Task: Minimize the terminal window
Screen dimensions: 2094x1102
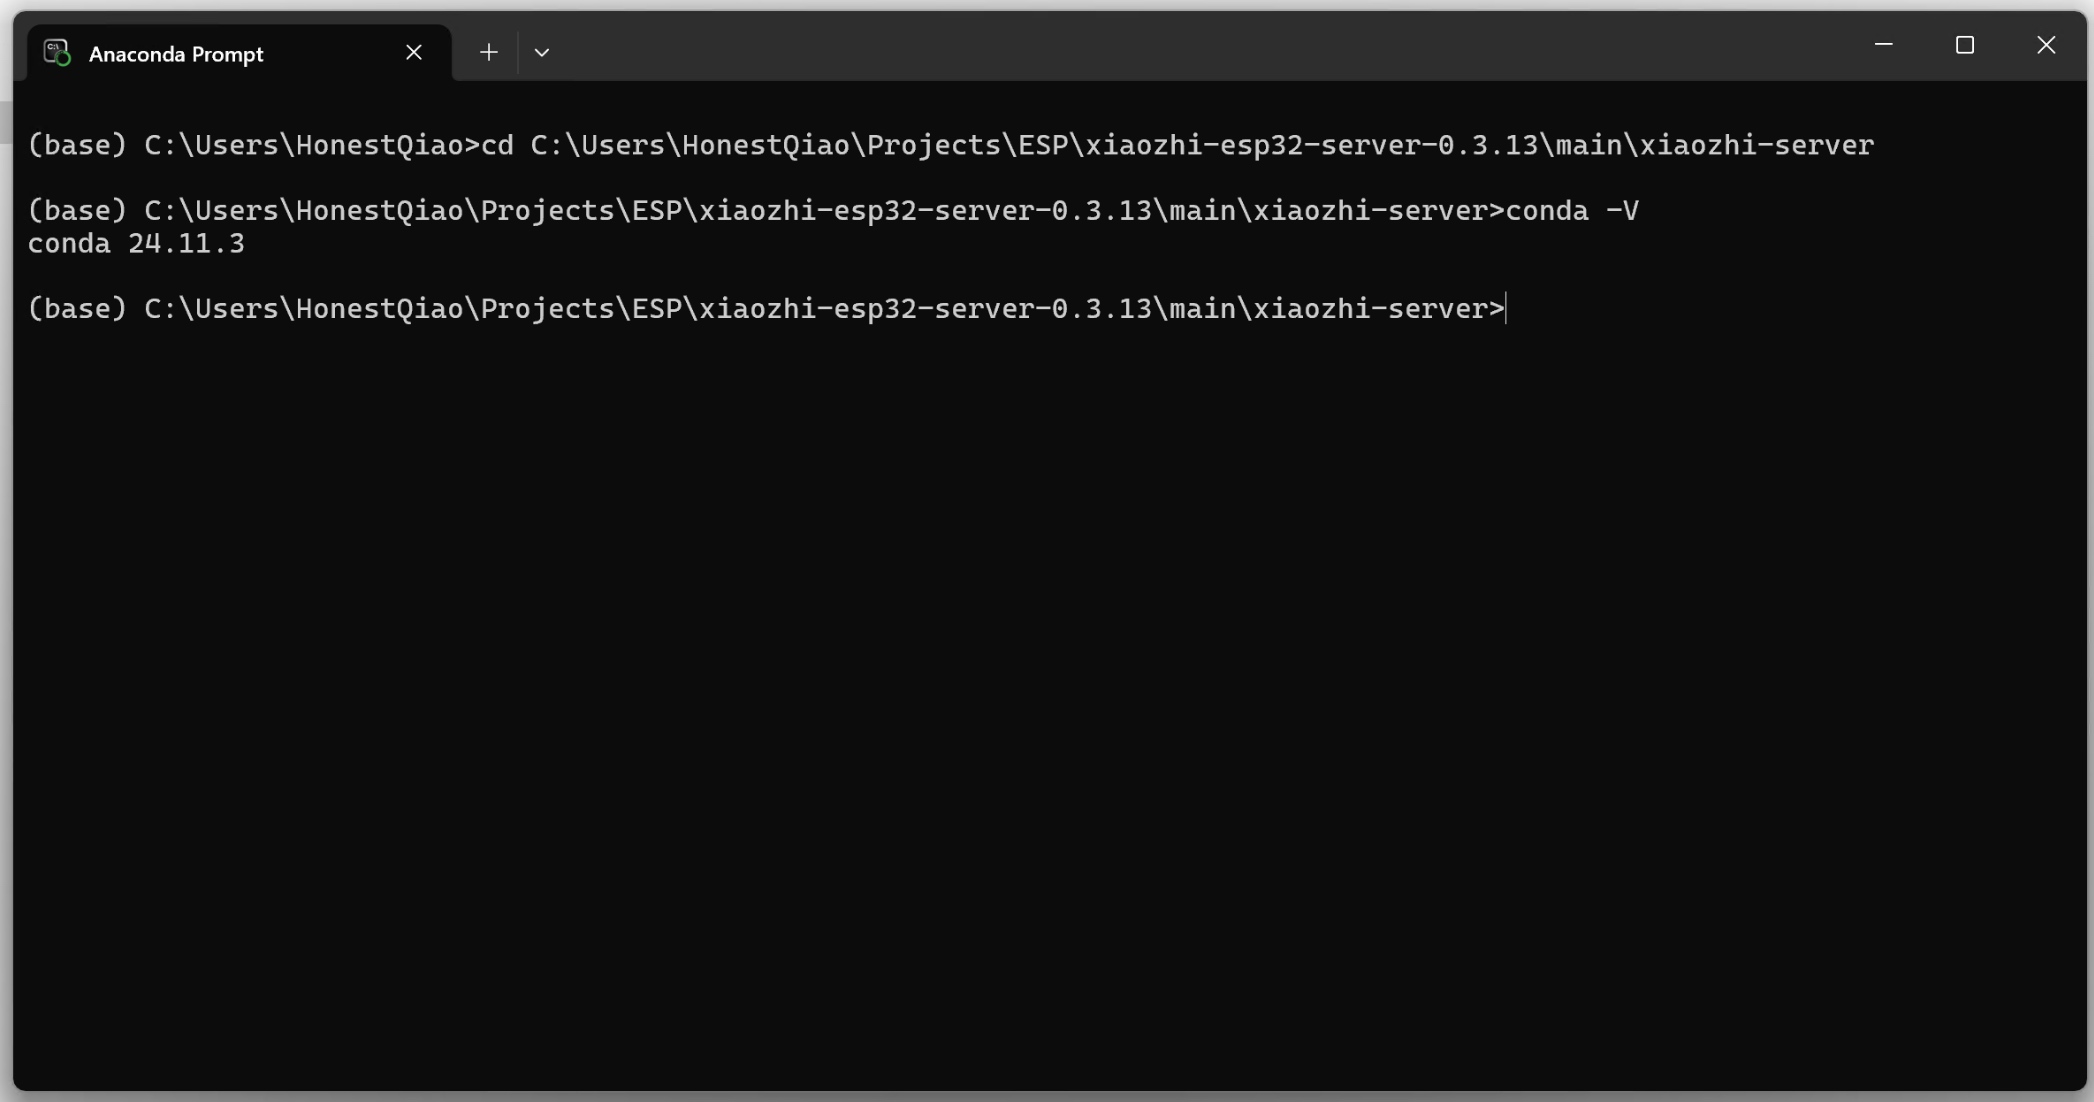Action: coord(1884,45)
